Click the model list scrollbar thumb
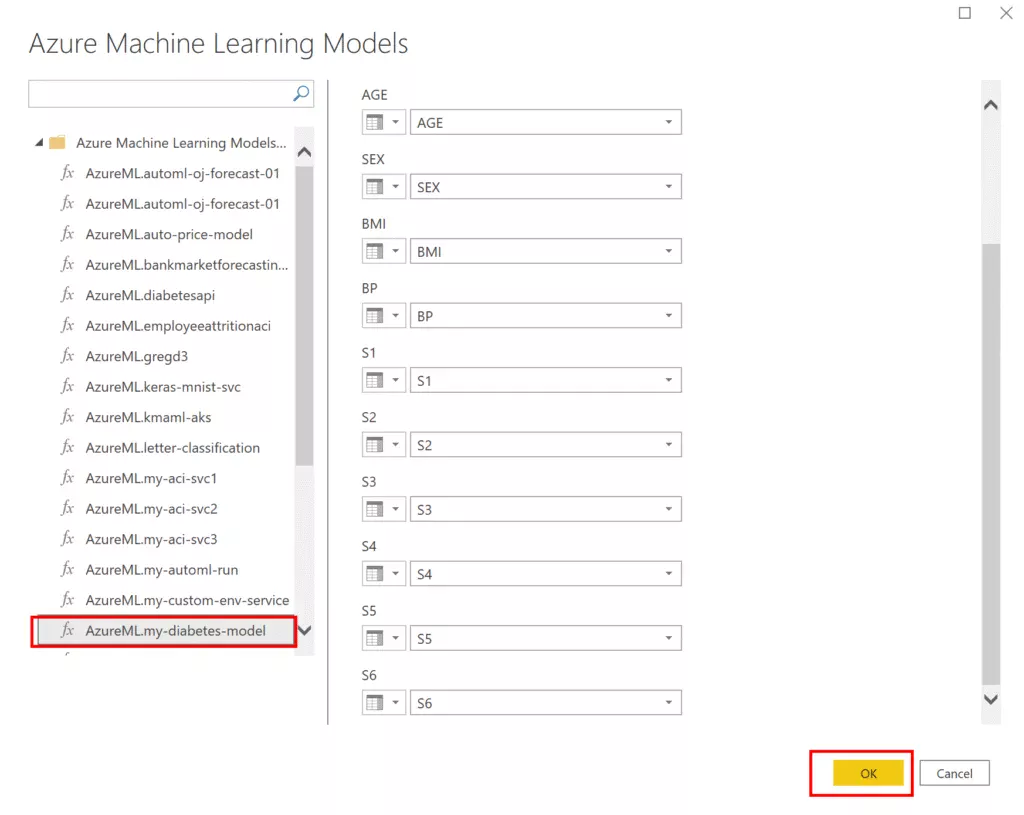The image size is (1024, 815). [304, 315]
